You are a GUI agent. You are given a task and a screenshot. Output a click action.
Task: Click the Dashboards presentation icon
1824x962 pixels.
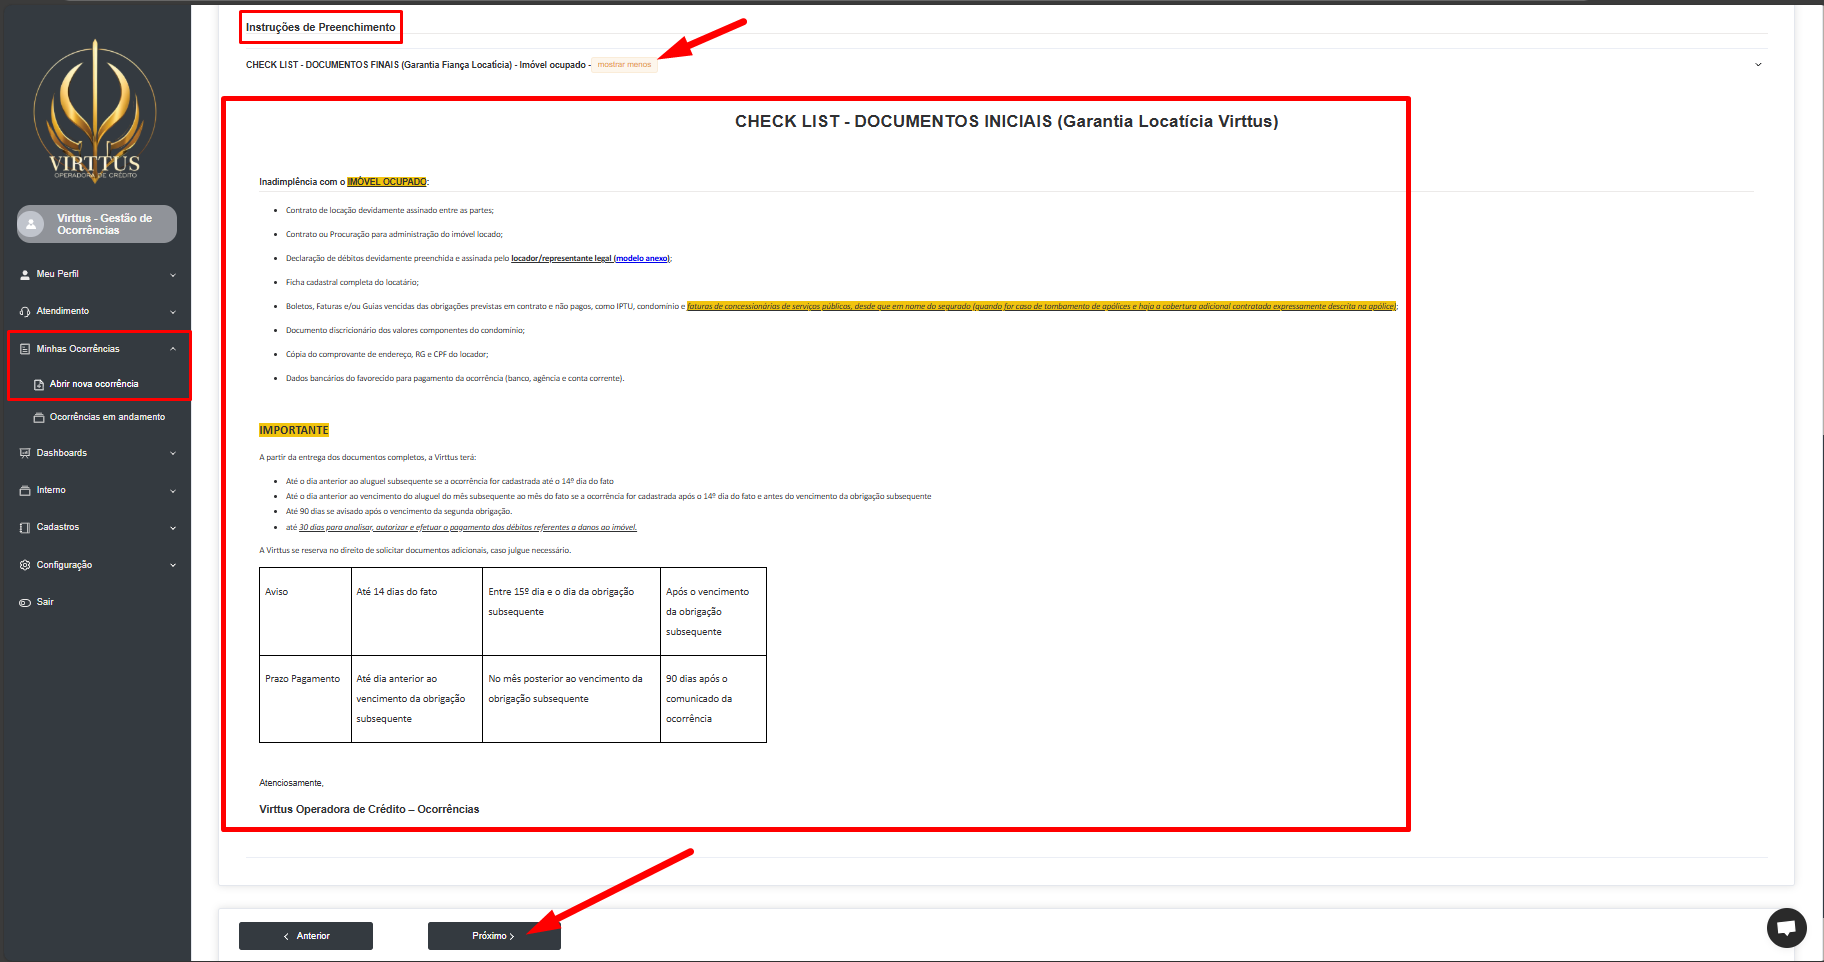[x=25, y=453]
